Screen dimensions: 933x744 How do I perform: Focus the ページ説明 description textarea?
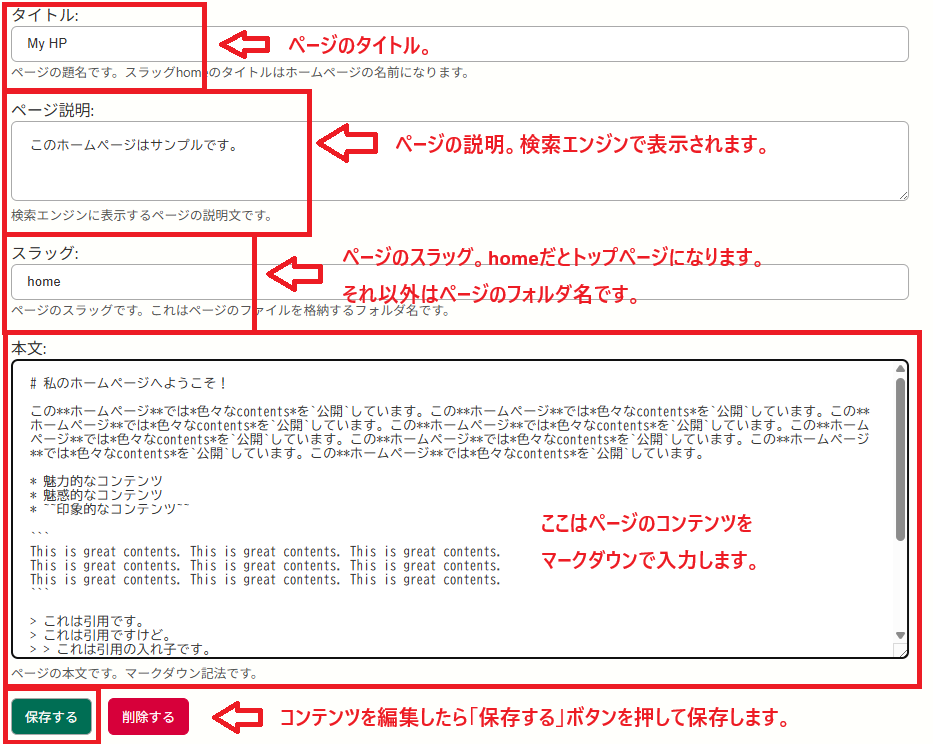point(459,161)
